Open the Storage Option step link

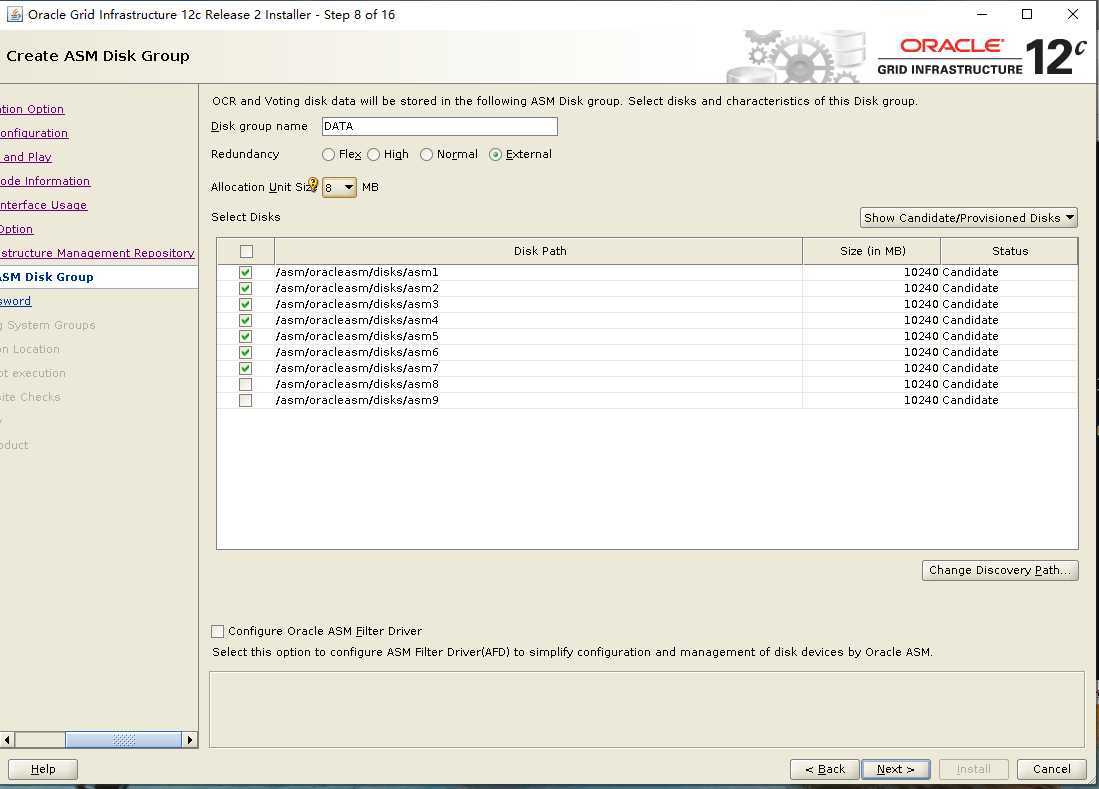17,228
